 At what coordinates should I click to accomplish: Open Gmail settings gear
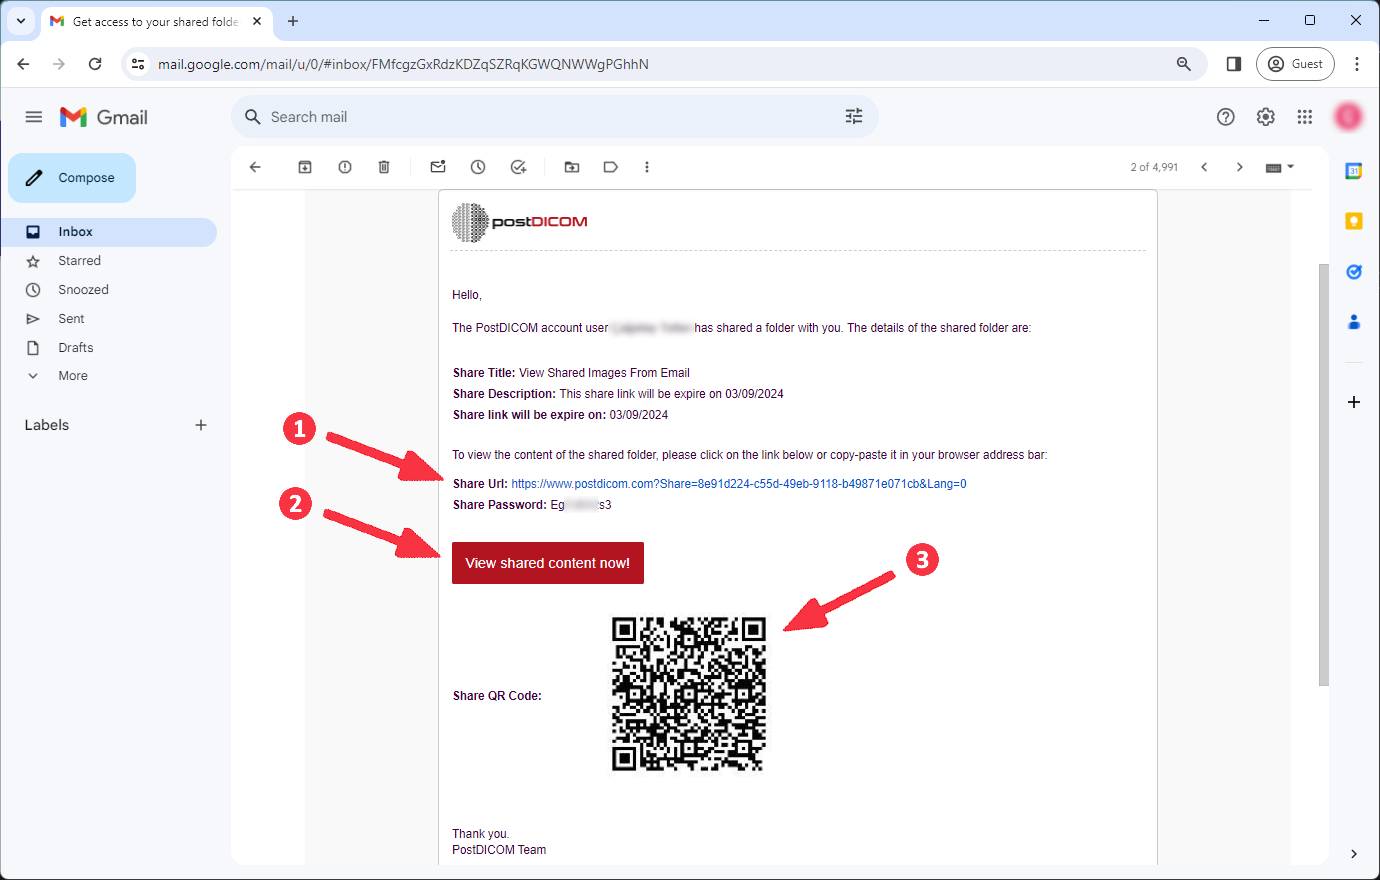point(1265,116)
